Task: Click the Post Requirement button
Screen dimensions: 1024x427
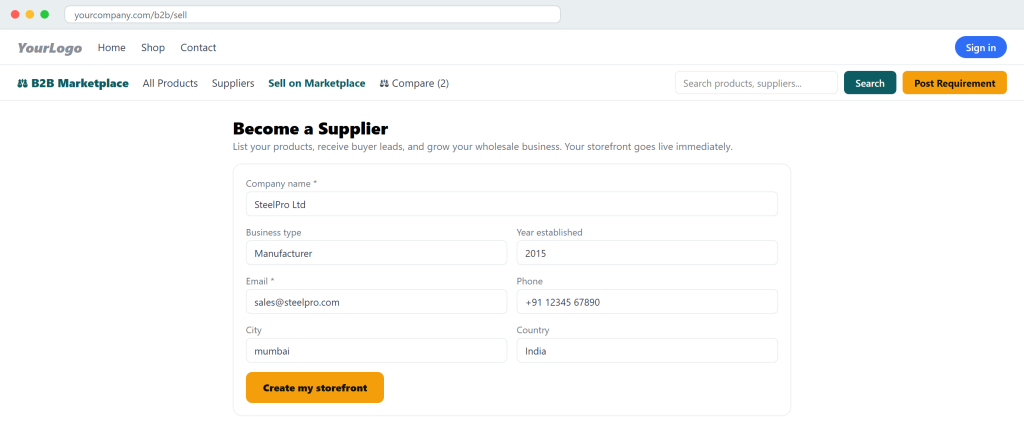Action: pyautogui.click(x=954, y=83)
